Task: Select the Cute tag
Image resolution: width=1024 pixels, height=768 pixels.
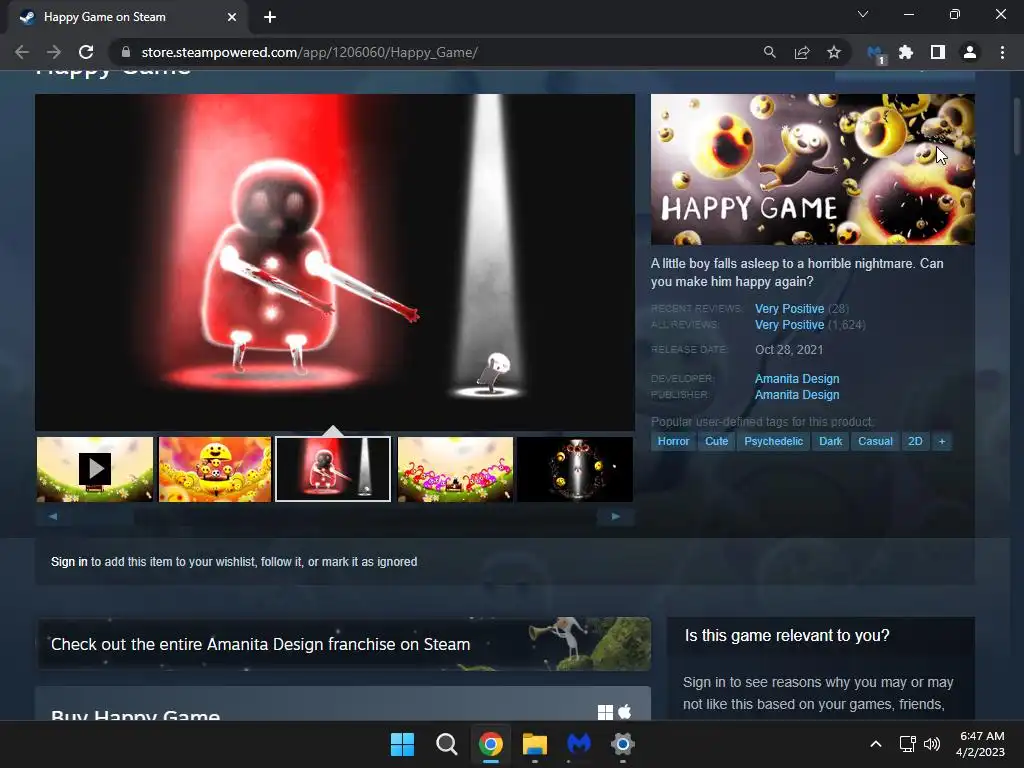Action: pyautogui.click(x=716, y=441)
